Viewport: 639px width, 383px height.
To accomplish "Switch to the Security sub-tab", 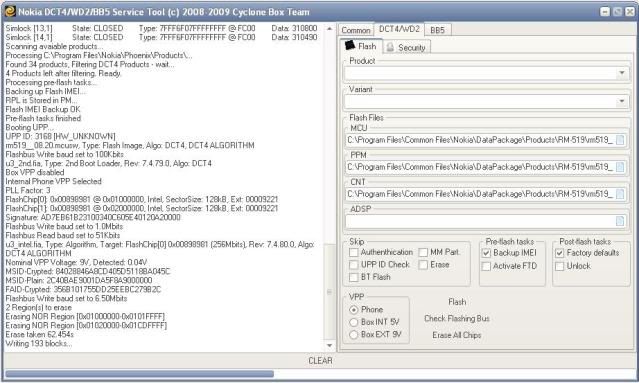I will [406, 47].
